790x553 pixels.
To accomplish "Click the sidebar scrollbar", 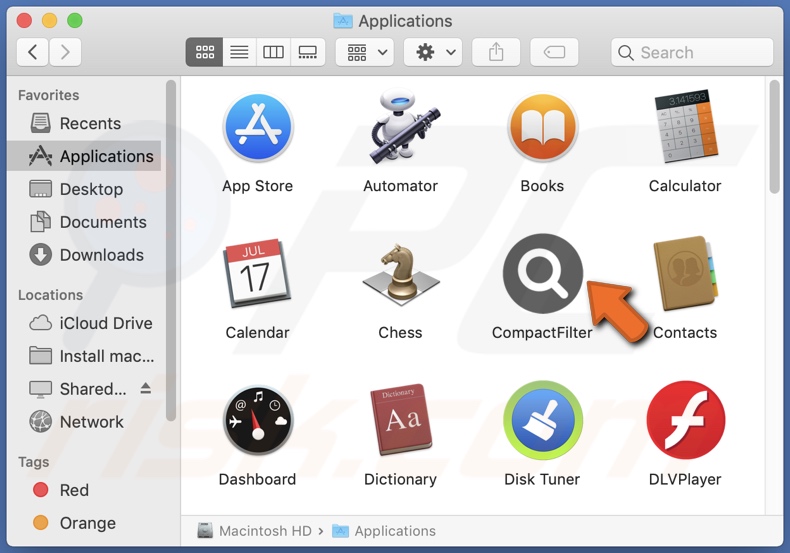I will pyautogui.click(x=171, y=250).
